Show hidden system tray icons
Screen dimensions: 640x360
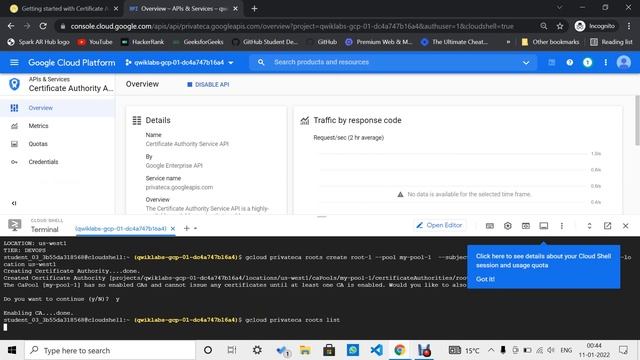pos(491,350)
